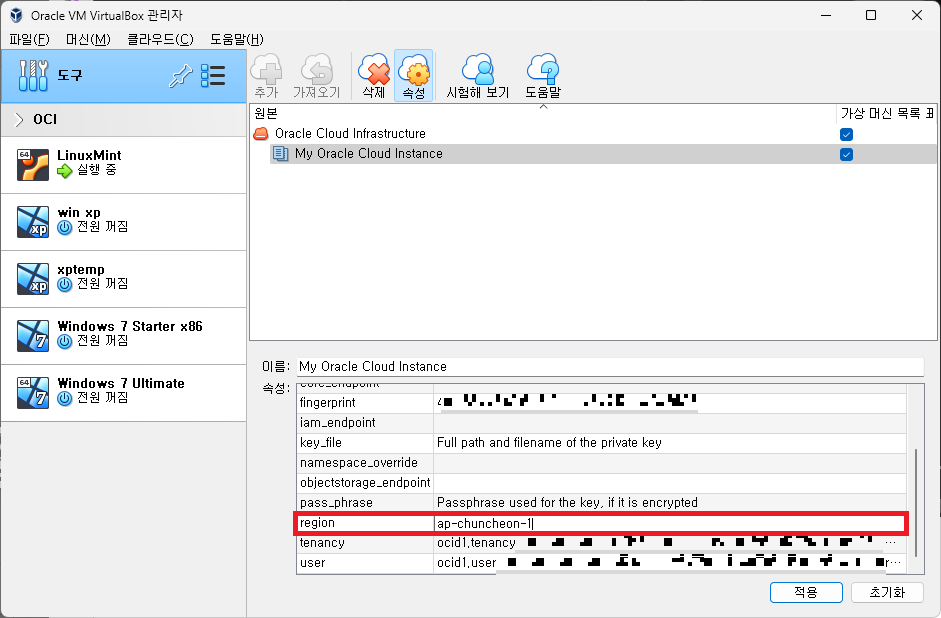Toggle My Oracle Cloud Instance VM list checkbox

coord(846,154)
